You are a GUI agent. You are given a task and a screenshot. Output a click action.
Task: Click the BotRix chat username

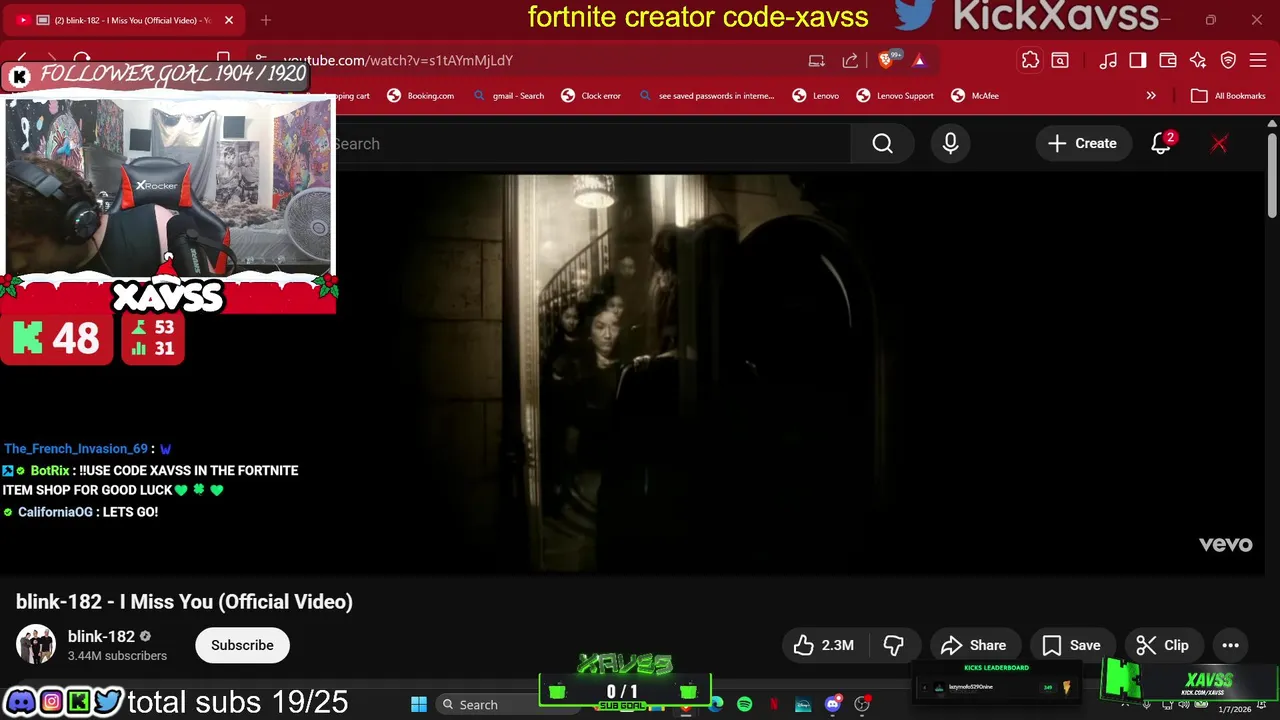50,470
